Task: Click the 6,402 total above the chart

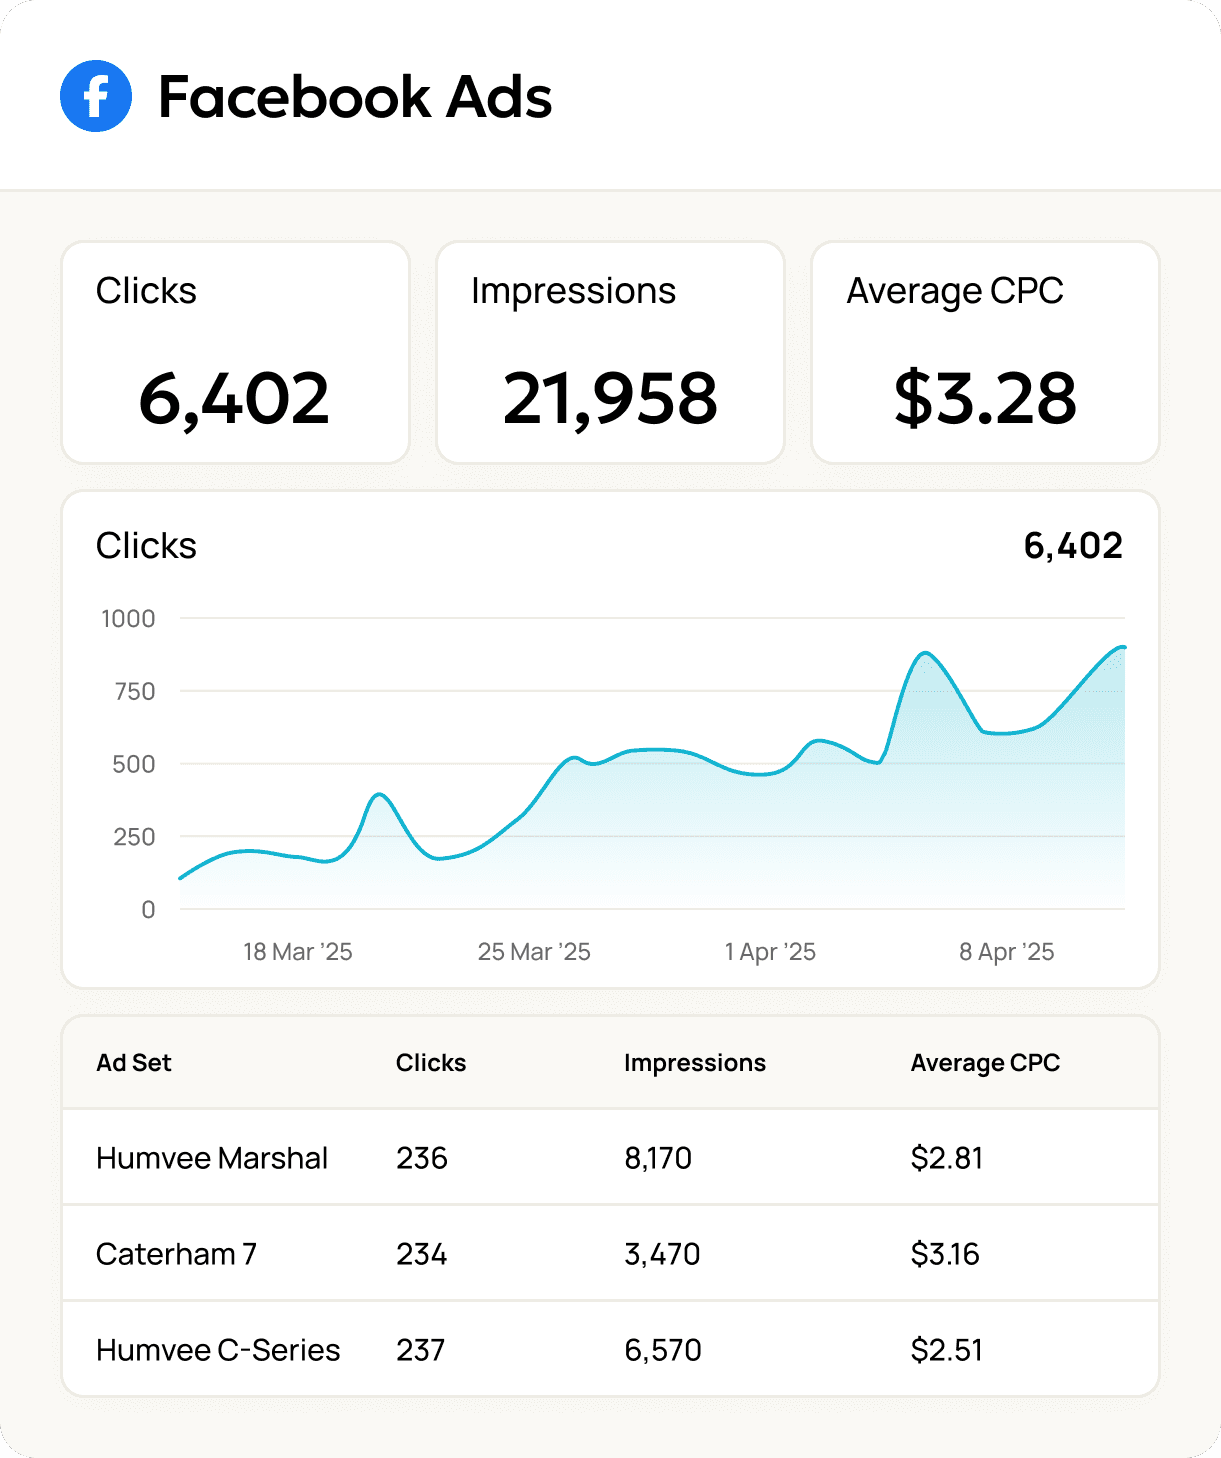Action: point(1073,545)
